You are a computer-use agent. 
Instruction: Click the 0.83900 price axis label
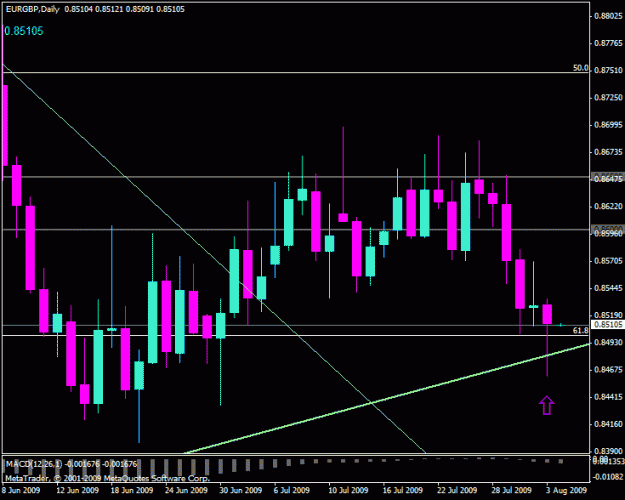point(608,451)
